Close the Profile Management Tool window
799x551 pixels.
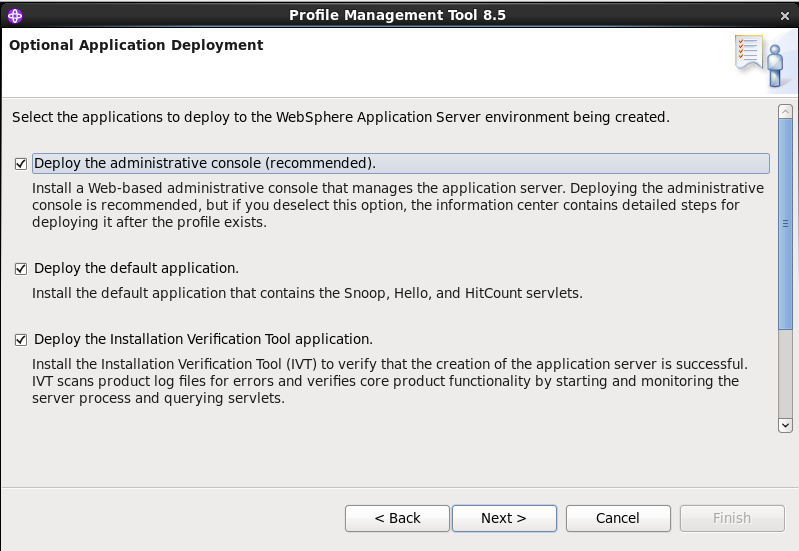point(783,14)
